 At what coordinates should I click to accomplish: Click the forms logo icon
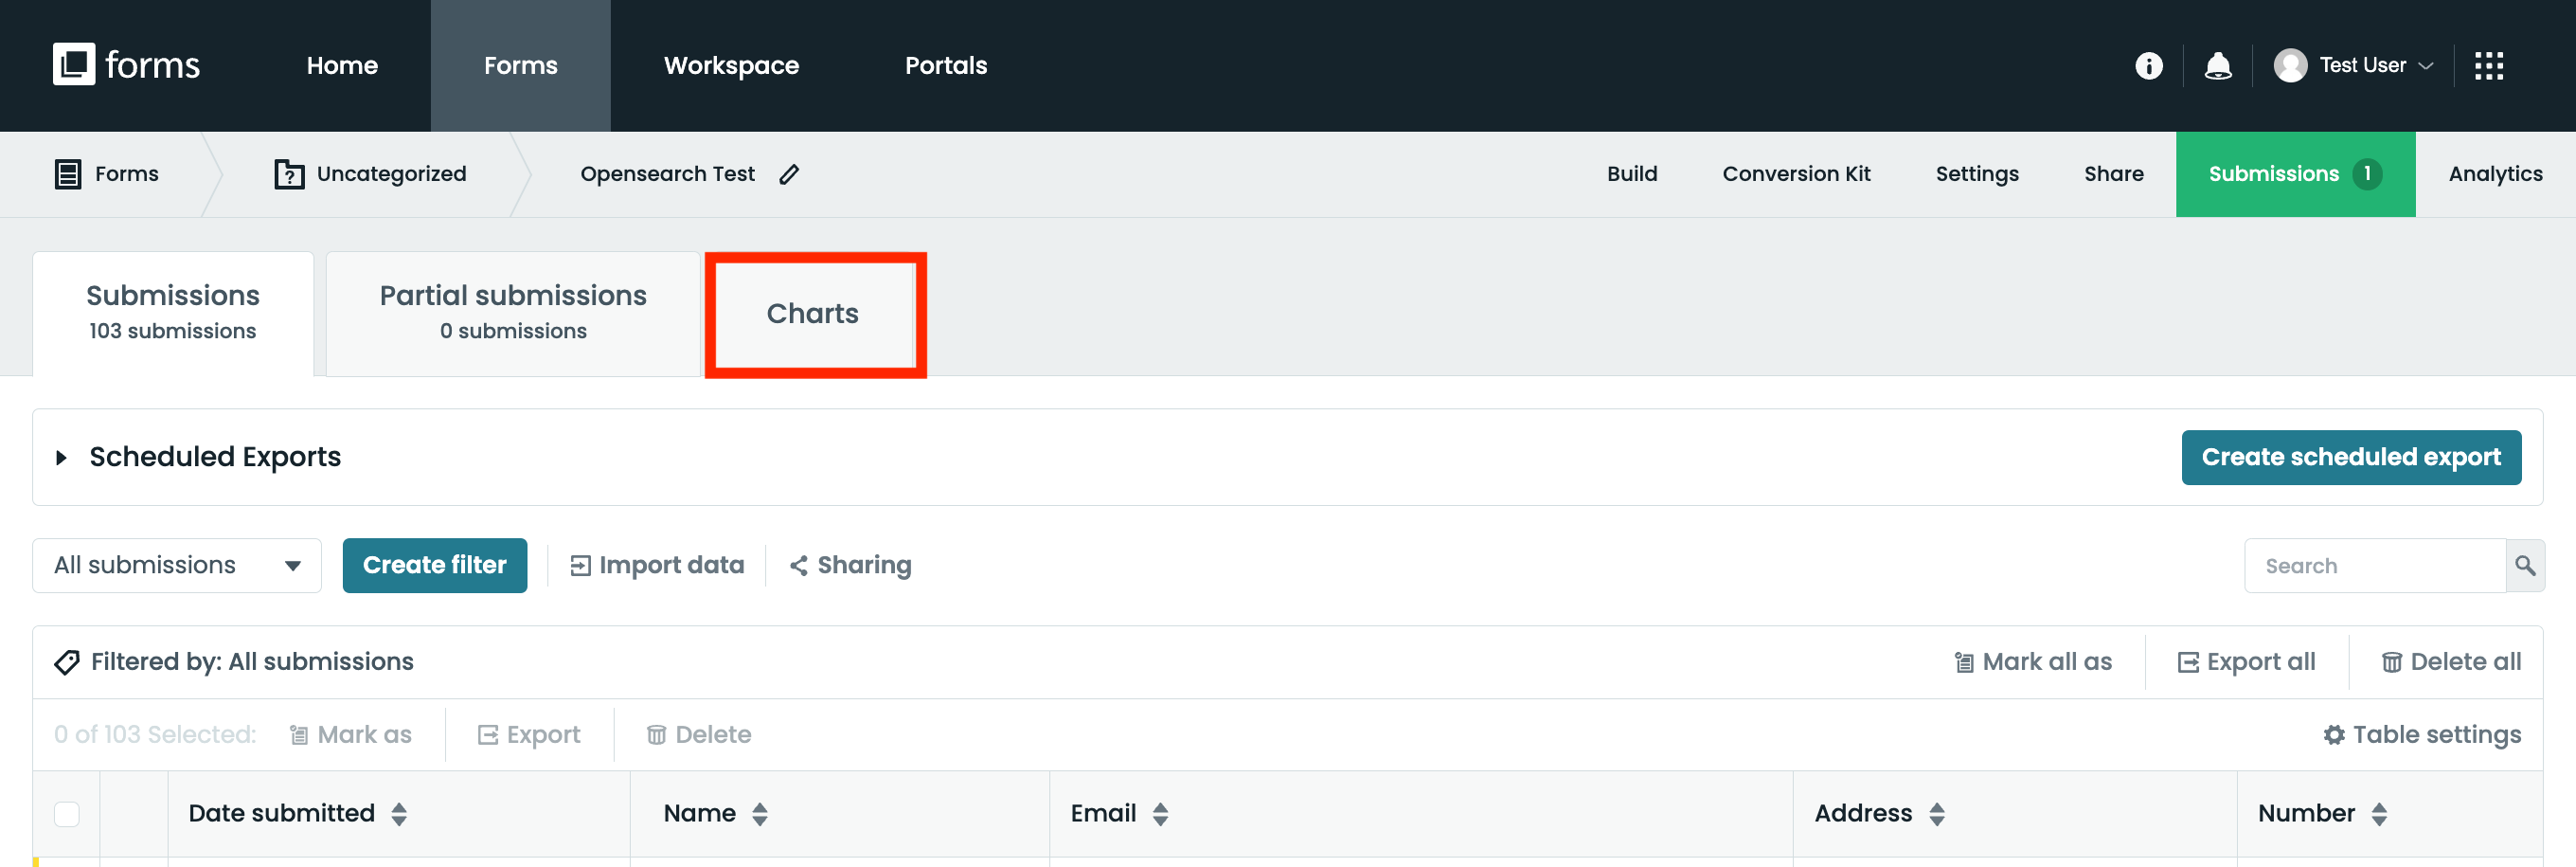click(x=74, y=64)
